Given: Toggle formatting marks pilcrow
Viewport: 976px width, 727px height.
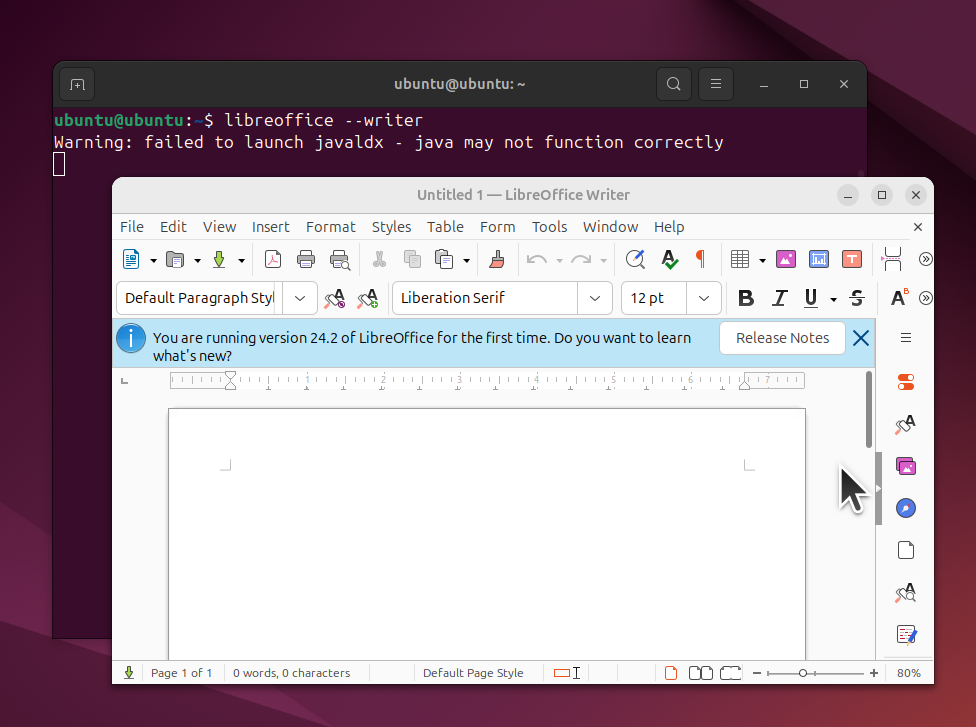Looking at the screenshot, I should (x=701, y=259).
